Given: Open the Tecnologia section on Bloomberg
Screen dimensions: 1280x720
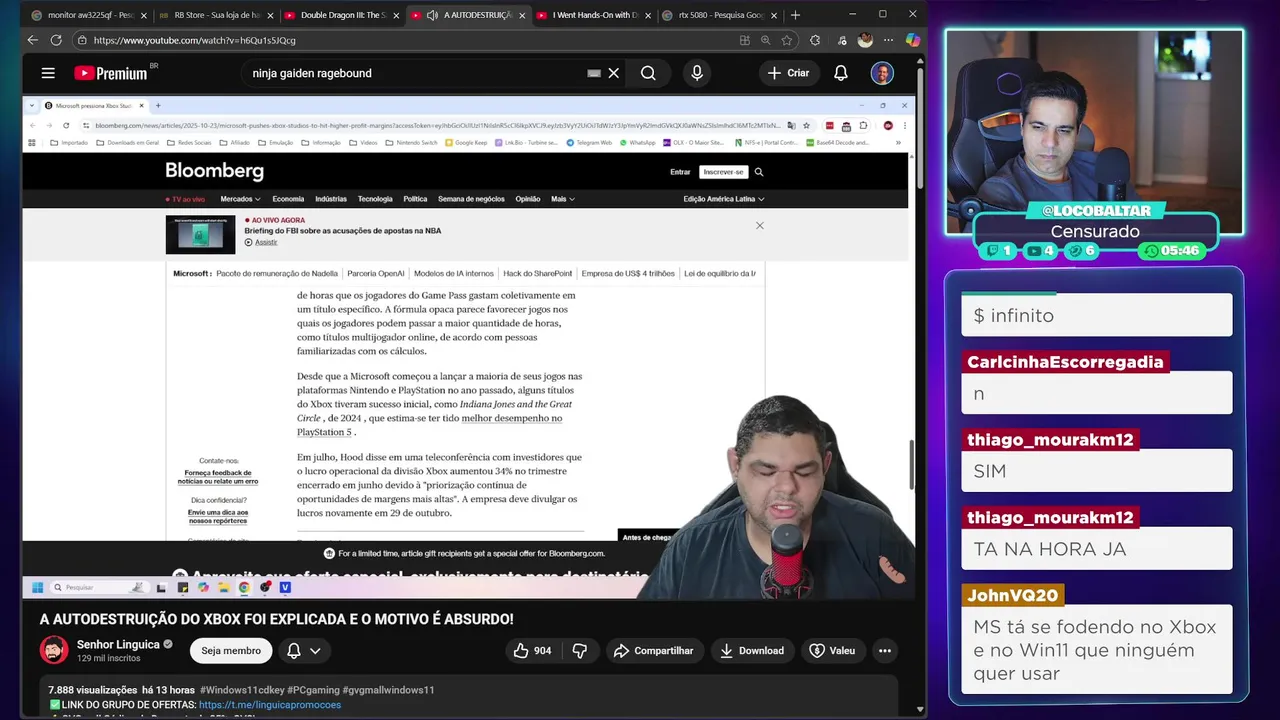Looking at the screenshot, I should [x=375, y=199].
